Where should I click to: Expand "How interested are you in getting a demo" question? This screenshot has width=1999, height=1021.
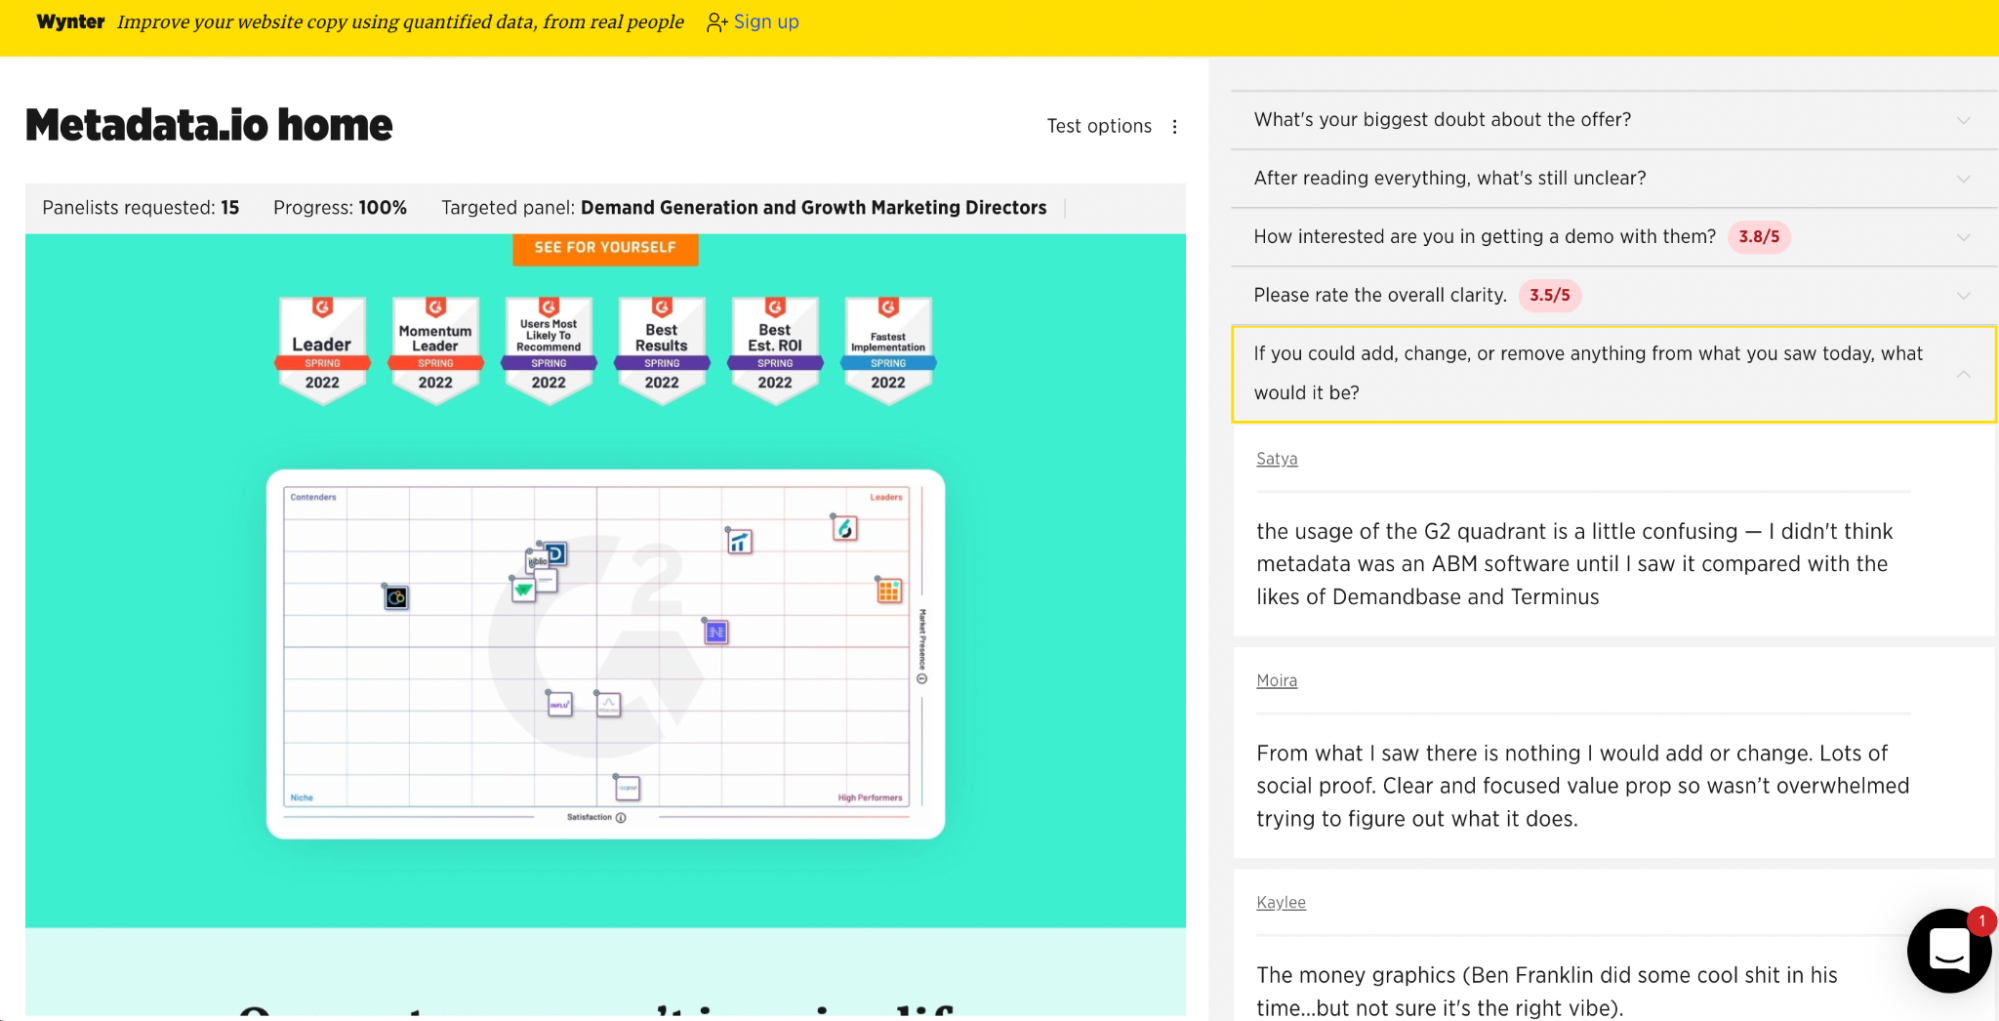click(x=1613, y=237)
